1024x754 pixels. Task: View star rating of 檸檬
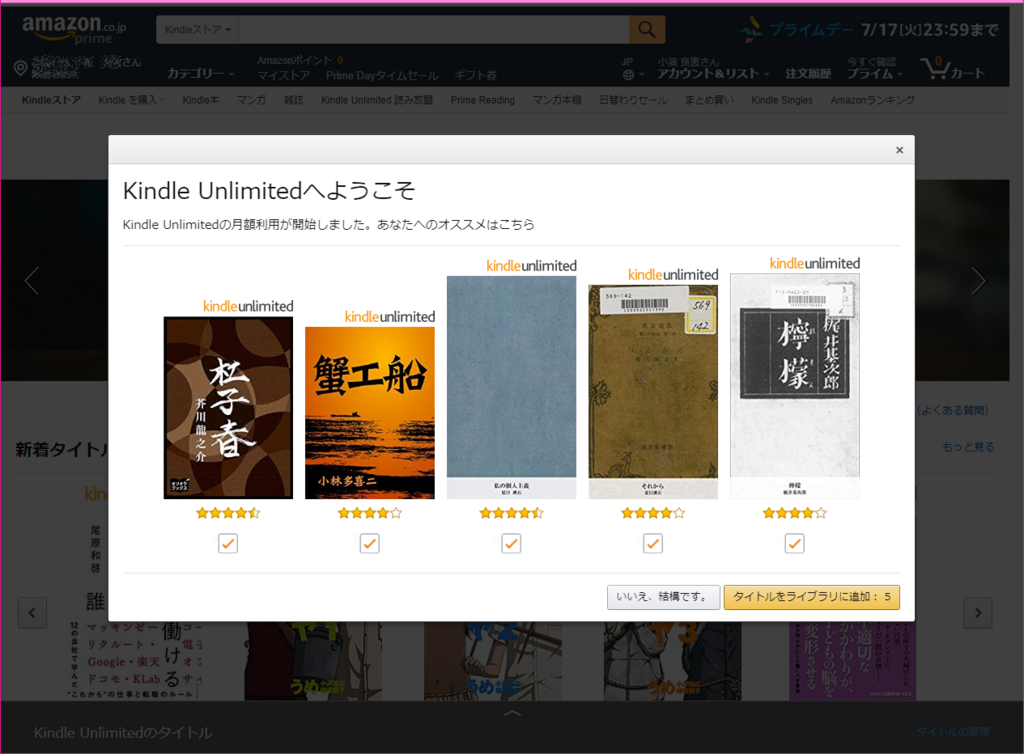[795, 513]
